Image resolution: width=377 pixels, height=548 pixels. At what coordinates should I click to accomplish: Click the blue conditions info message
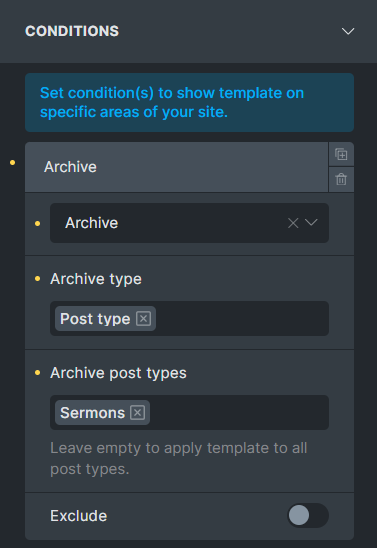click(189, 102)
